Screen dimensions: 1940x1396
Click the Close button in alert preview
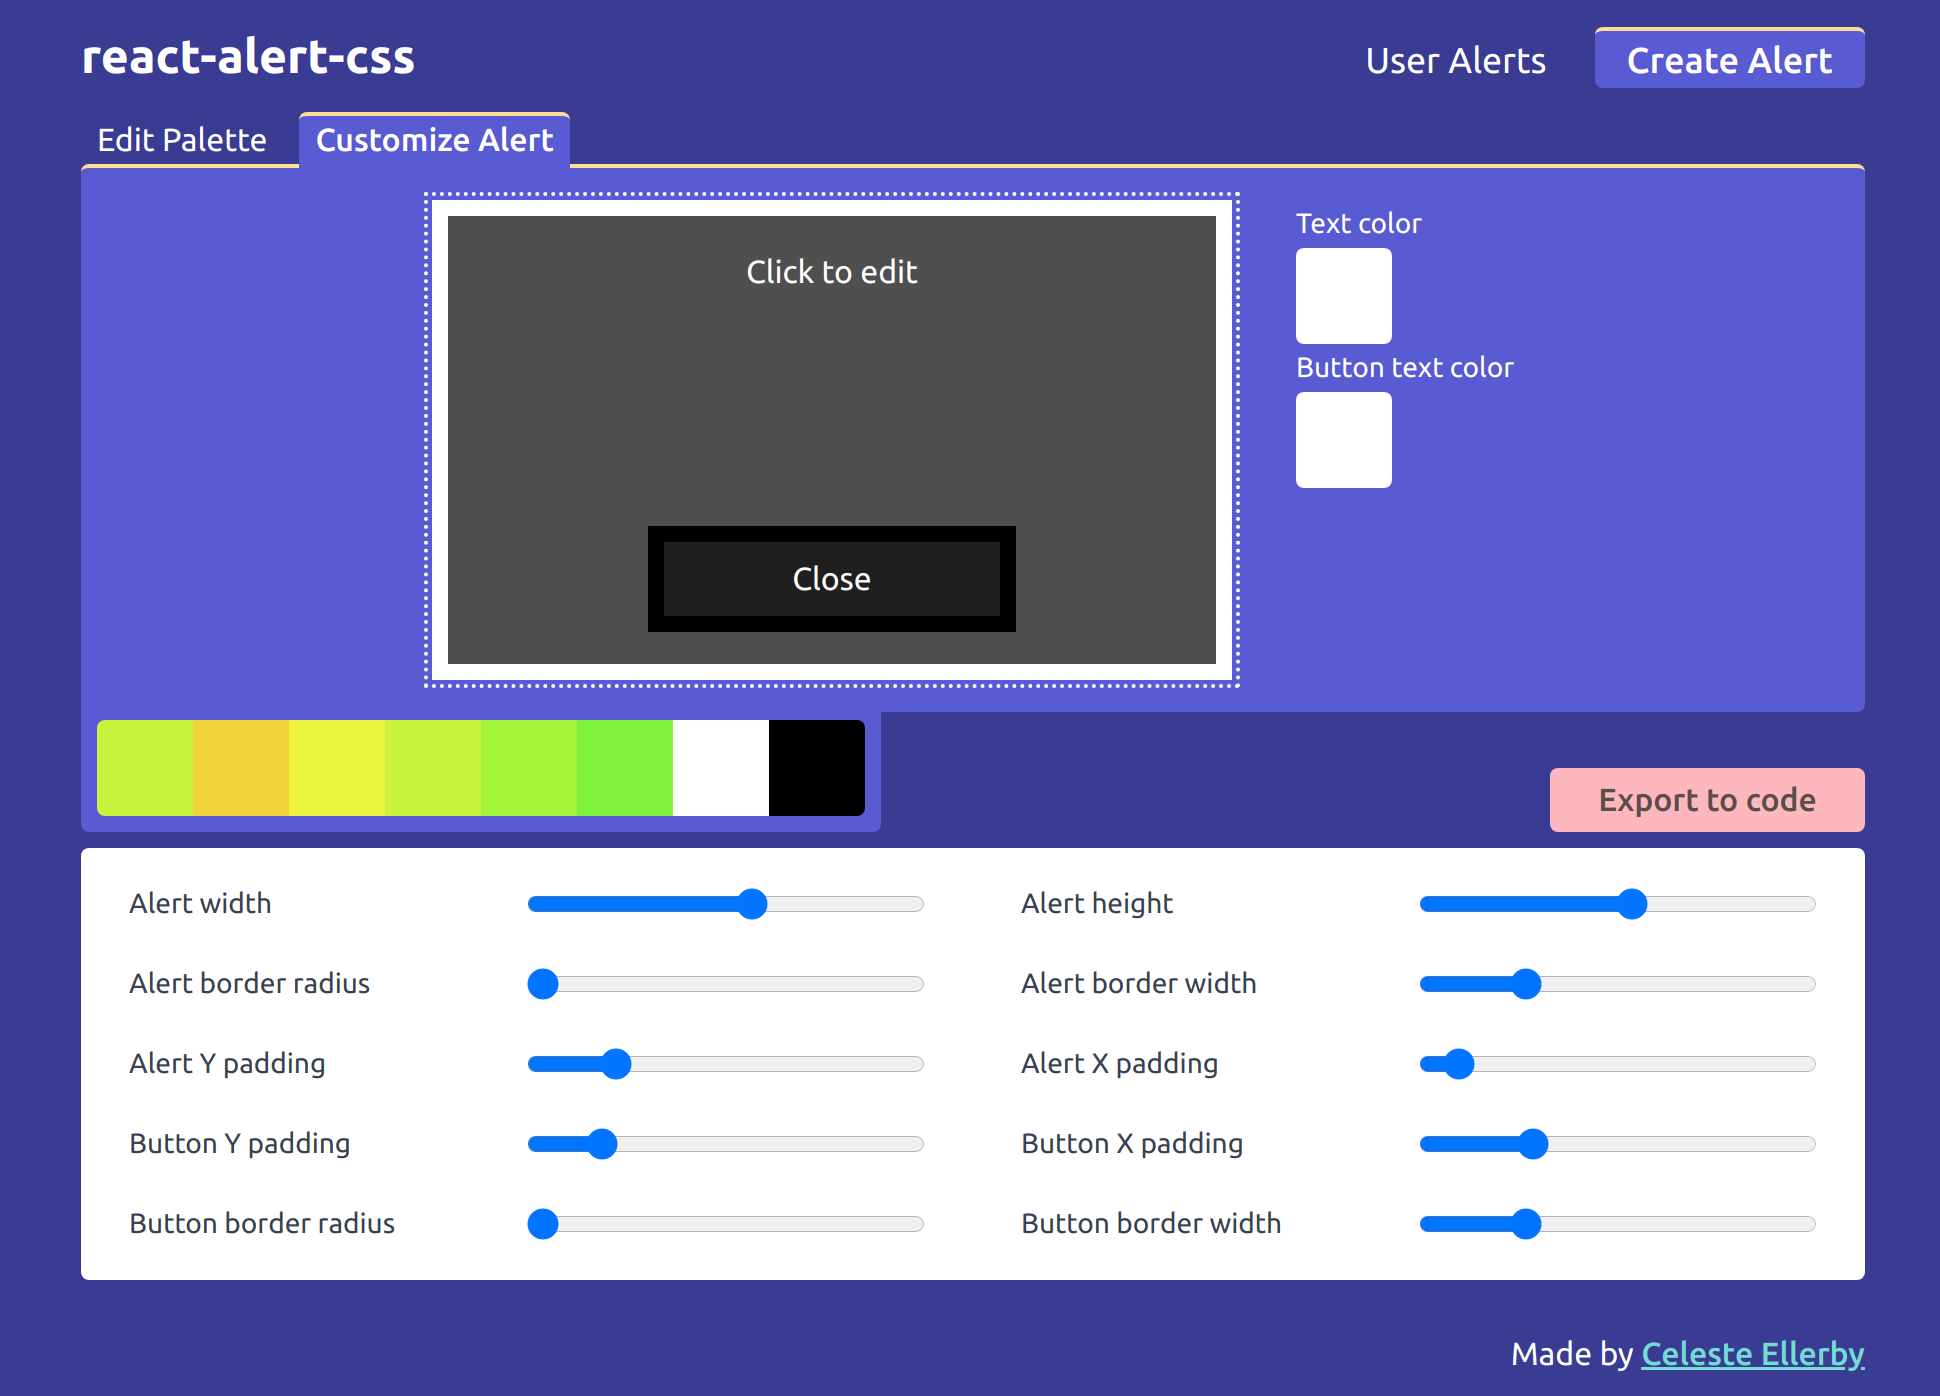coord(831,579)
